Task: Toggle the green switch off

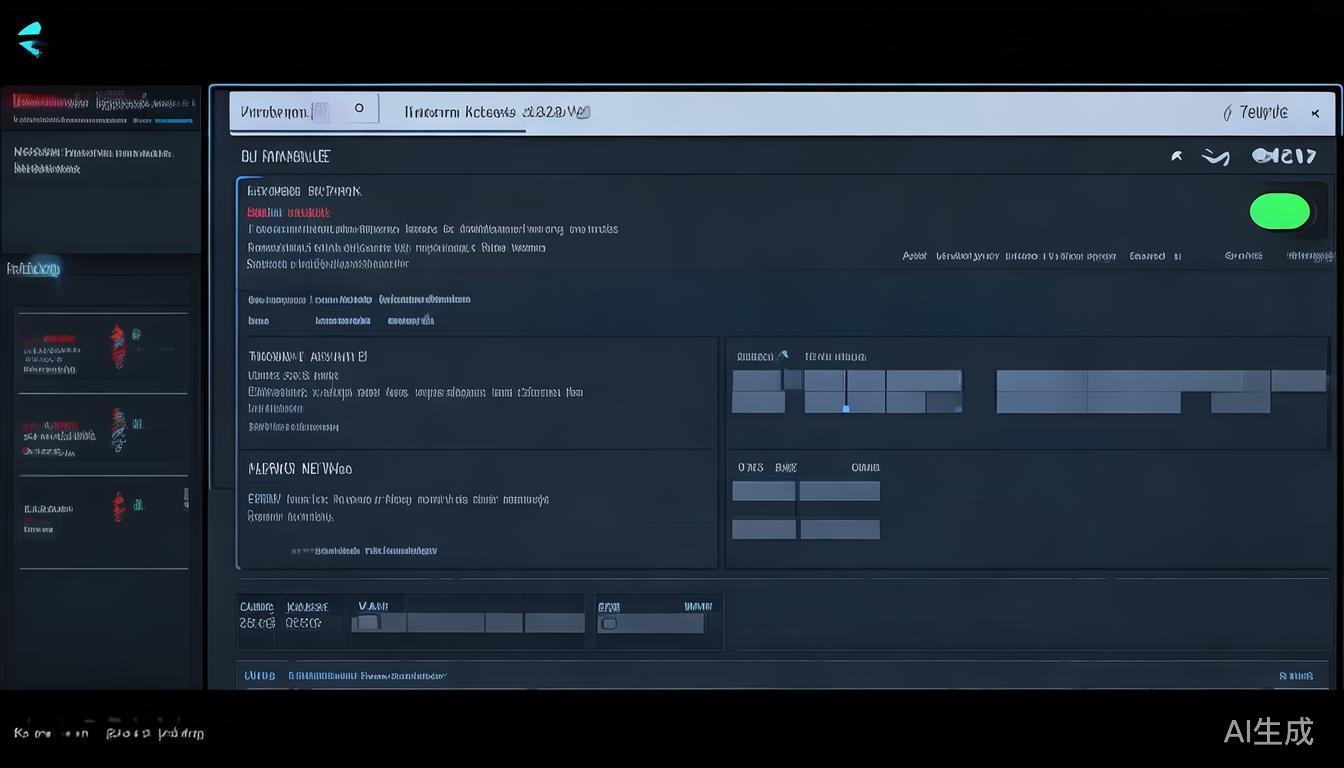Action: pyautogui.click(x=1279, y=211)
